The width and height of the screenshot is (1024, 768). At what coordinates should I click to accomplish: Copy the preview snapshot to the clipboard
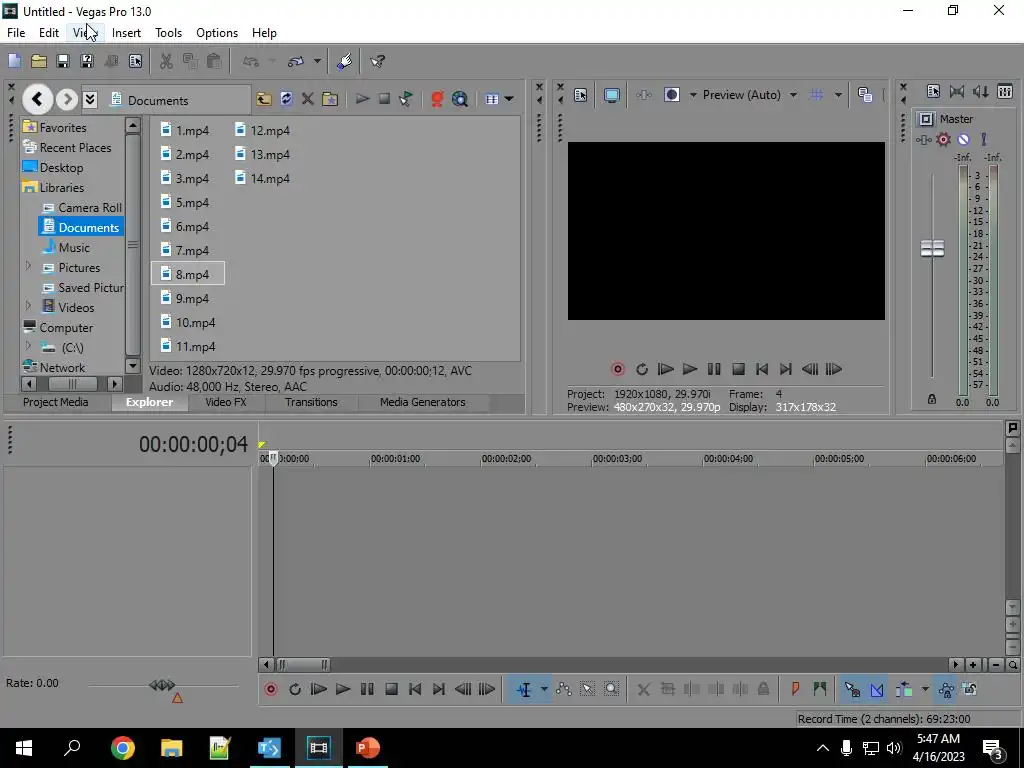865,95
